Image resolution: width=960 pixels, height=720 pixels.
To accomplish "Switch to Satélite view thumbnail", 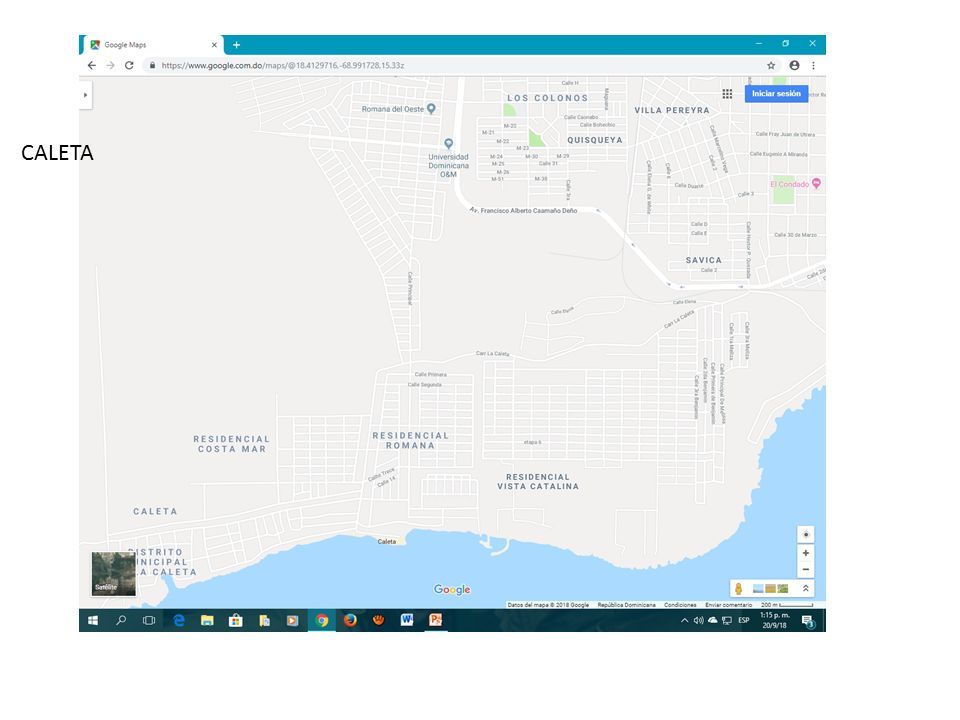I will [x=113, y=574].
